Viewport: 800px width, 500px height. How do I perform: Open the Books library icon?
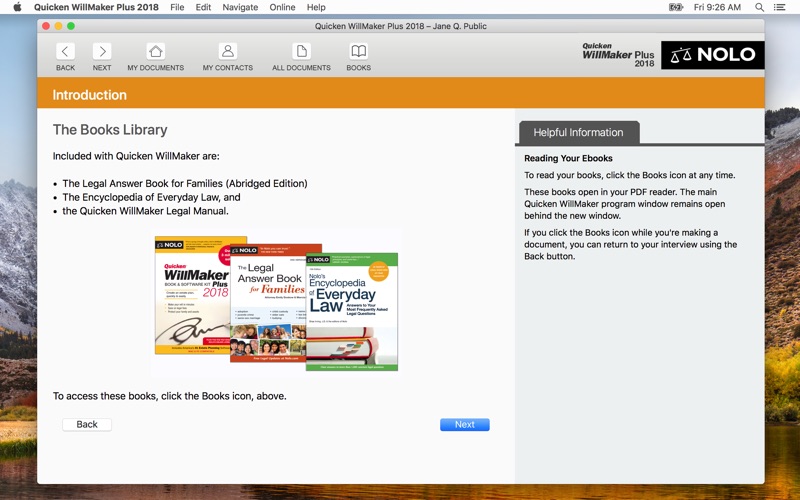pyautogui.click(x=358, y=52)
